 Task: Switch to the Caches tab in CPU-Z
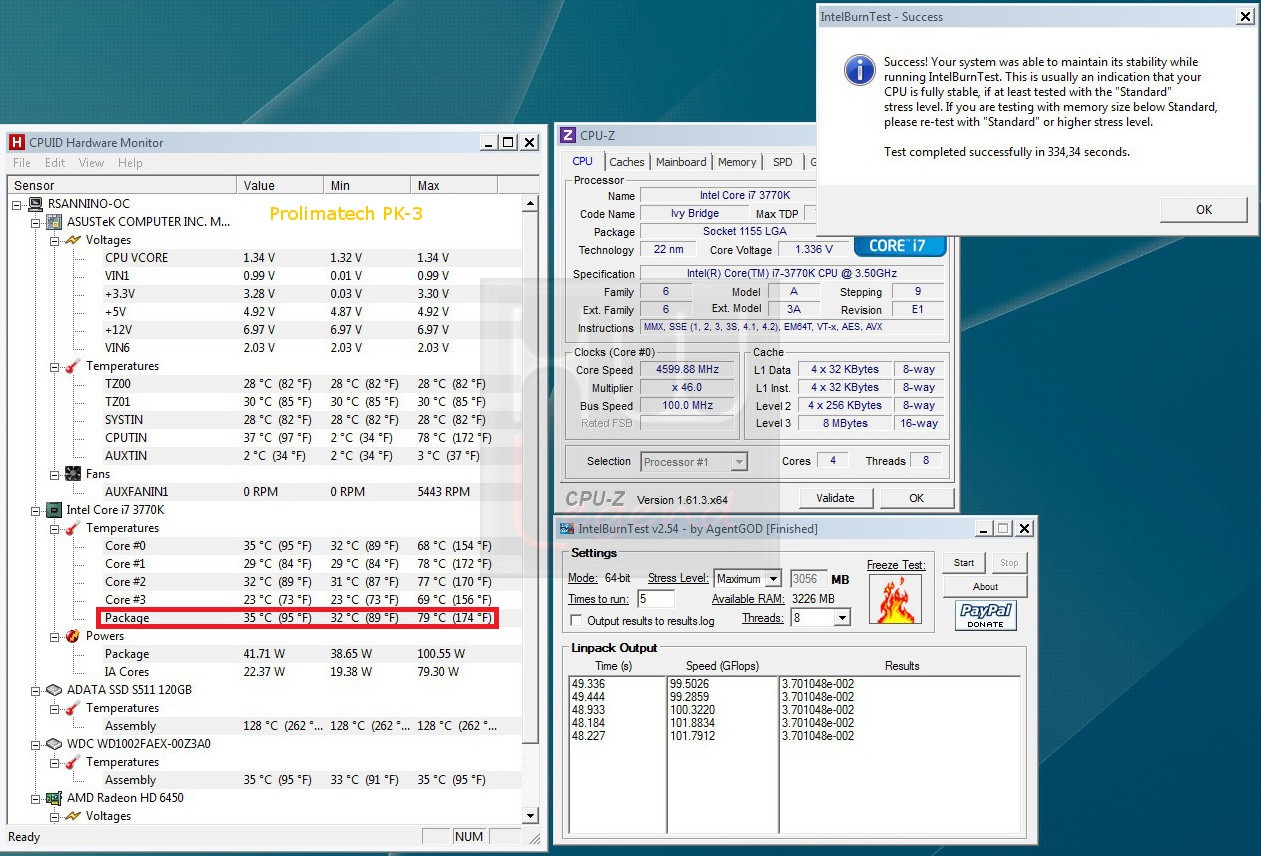[x=627, y=162]
